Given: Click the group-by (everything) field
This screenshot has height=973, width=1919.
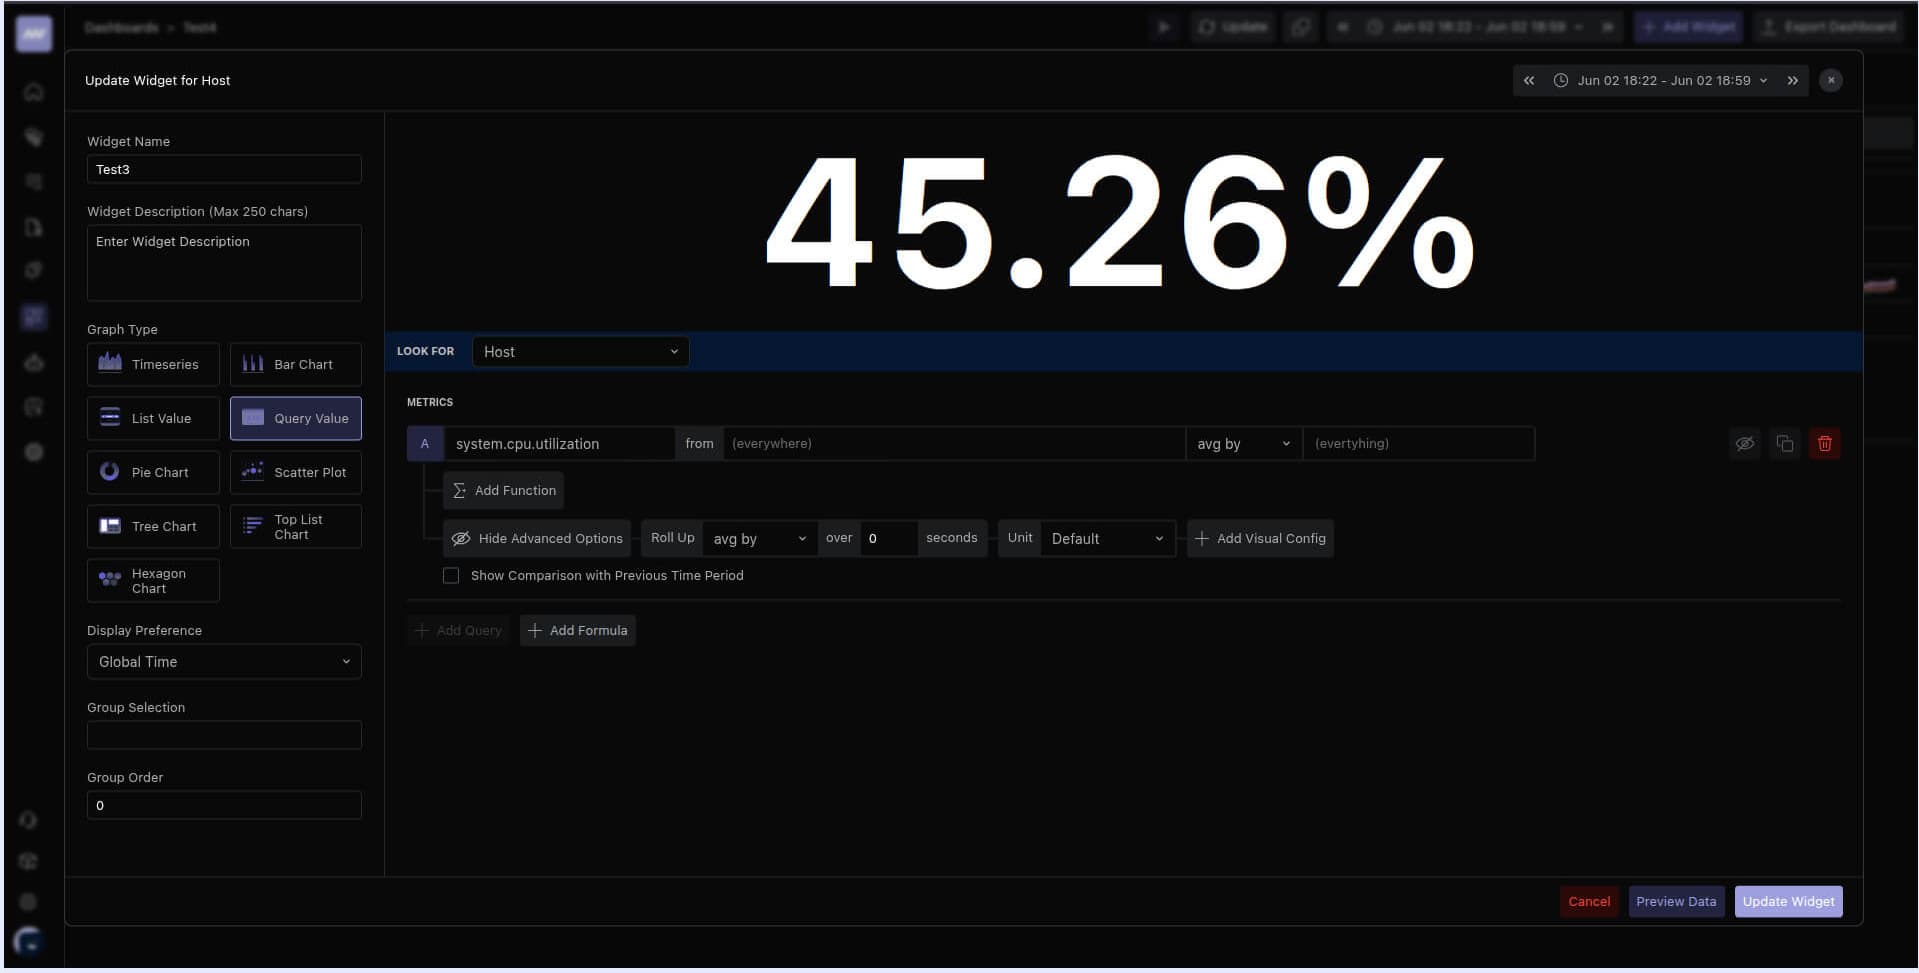Looking at the screenshot, I should pyautogui.click(x=1419, y=443).
